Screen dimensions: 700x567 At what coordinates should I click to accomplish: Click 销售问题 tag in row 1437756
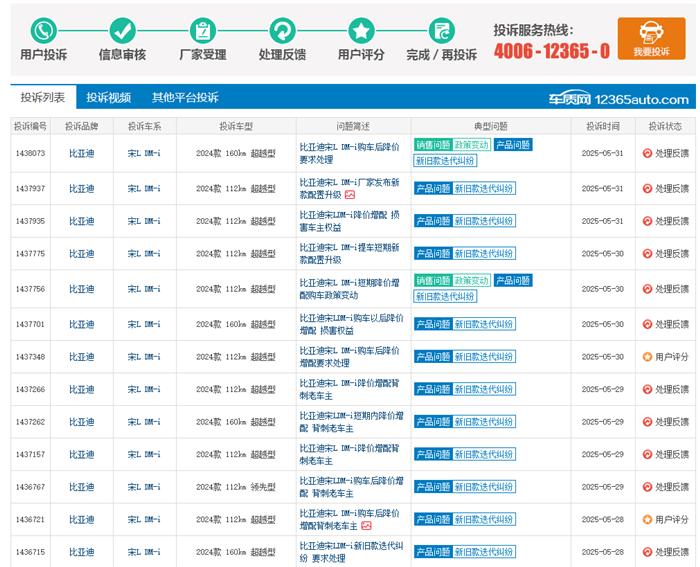(433, 280)
